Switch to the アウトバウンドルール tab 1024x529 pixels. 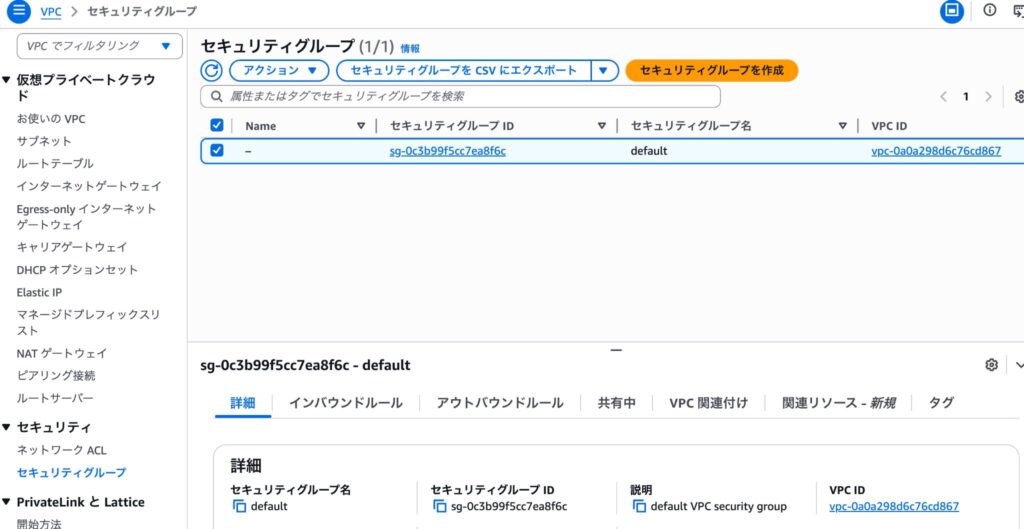(500, 403)
